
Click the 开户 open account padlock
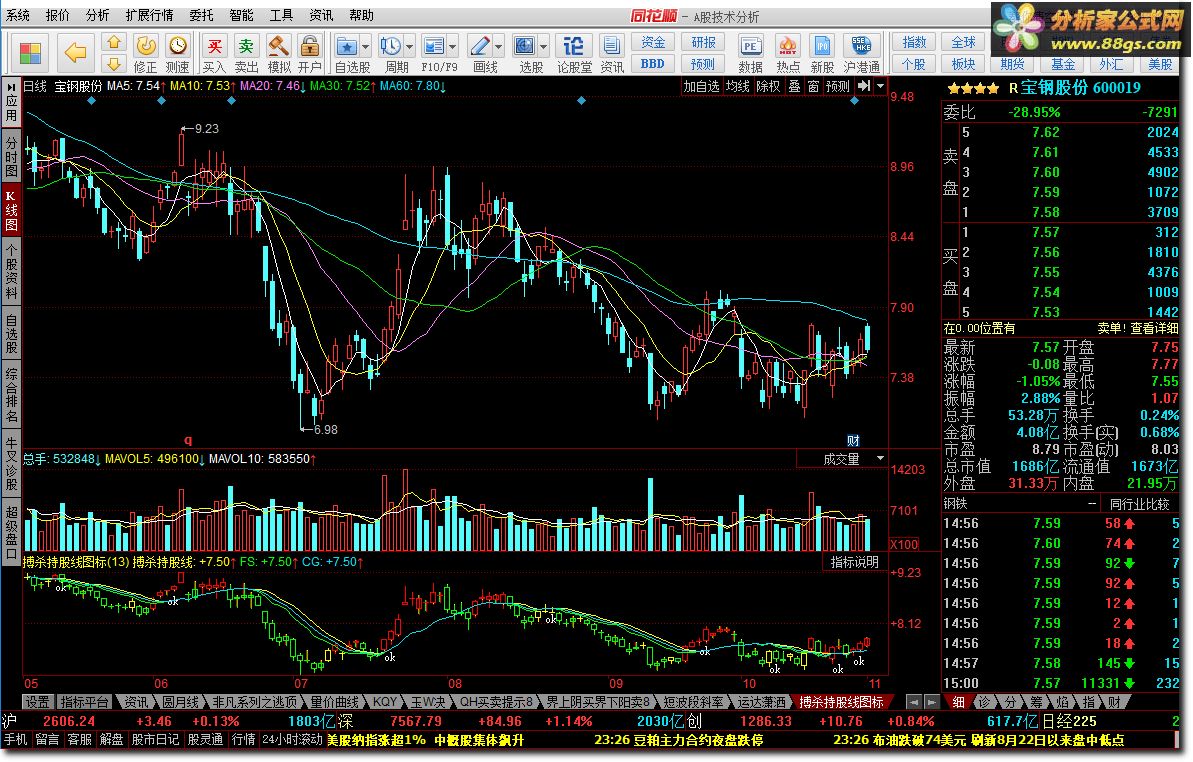click(x=310, y=53)
